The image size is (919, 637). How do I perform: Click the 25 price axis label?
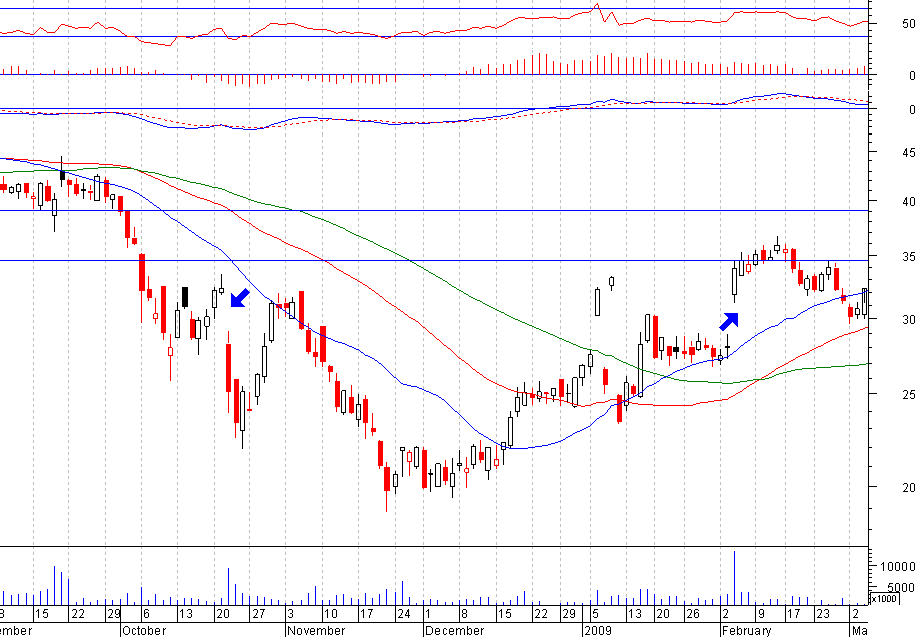pos(908,394)
